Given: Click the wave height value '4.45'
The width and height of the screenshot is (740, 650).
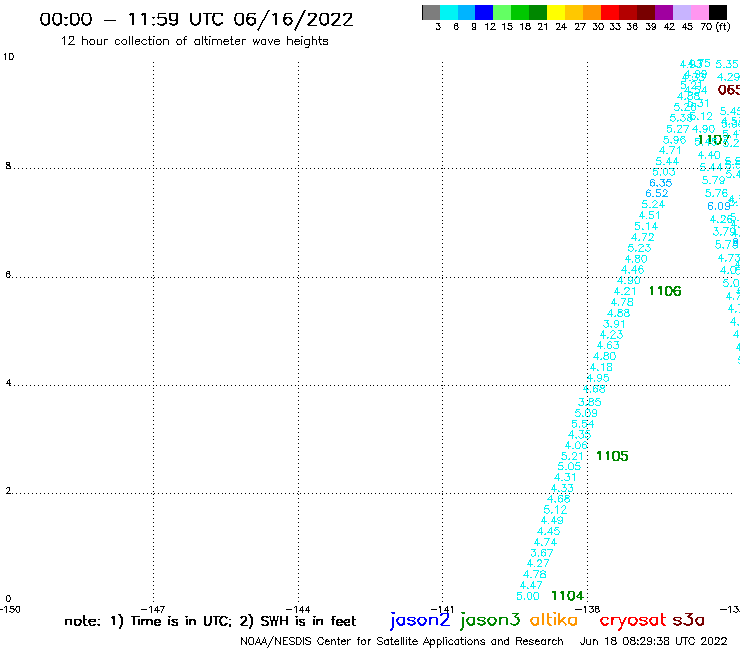Looking at the screenshot, I should 548,531.
